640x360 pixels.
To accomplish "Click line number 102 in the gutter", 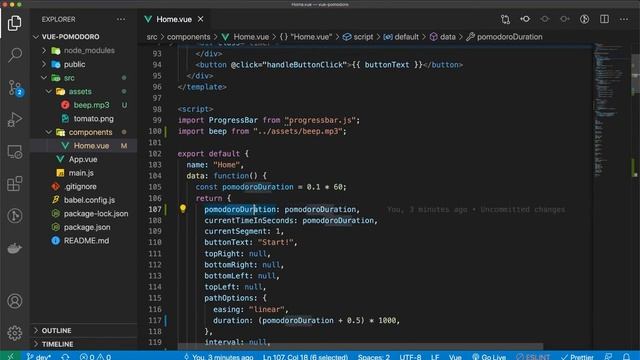I will [x=155, y=153].
